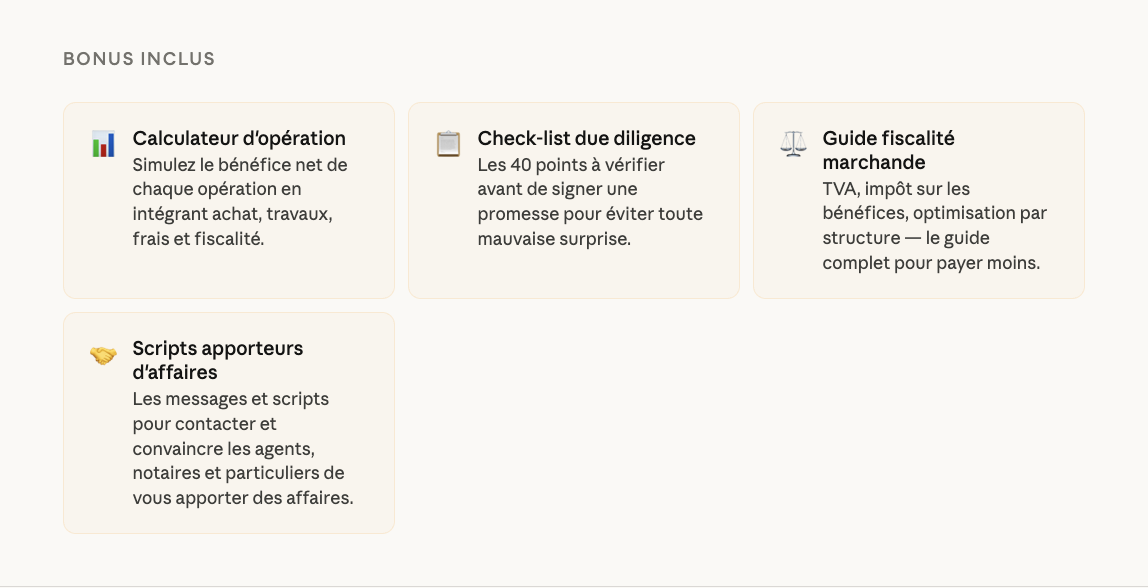Choose the Scripts apporteurs d'affaires bonus card
The height and width of the screenshot is (588, 1148).
tap(229, 518)
